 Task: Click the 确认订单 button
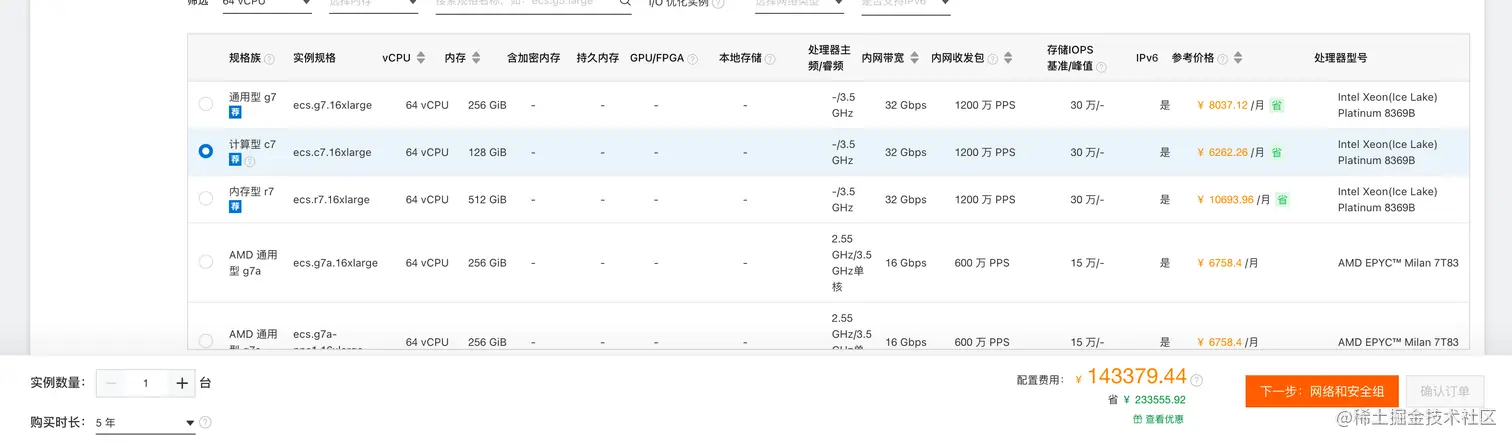pyautogui.click(x=1444, y=391)
